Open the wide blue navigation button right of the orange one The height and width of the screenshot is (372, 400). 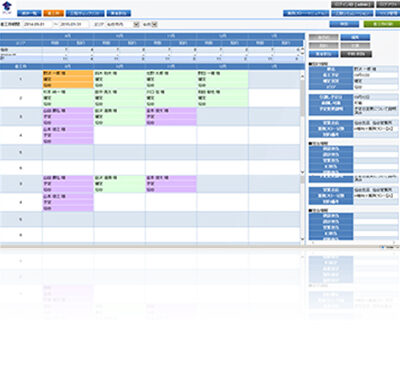(x=85, y=13)
